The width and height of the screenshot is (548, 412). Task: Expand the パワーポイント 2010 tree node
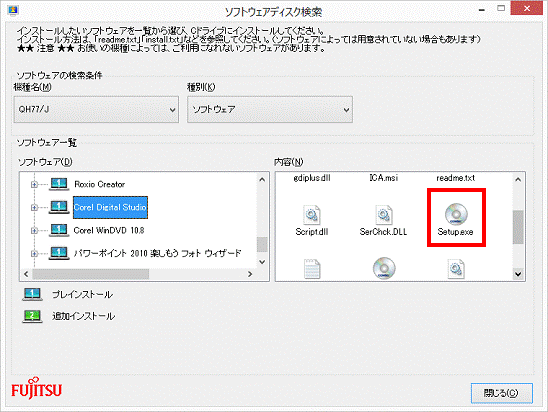click(34, 253)
